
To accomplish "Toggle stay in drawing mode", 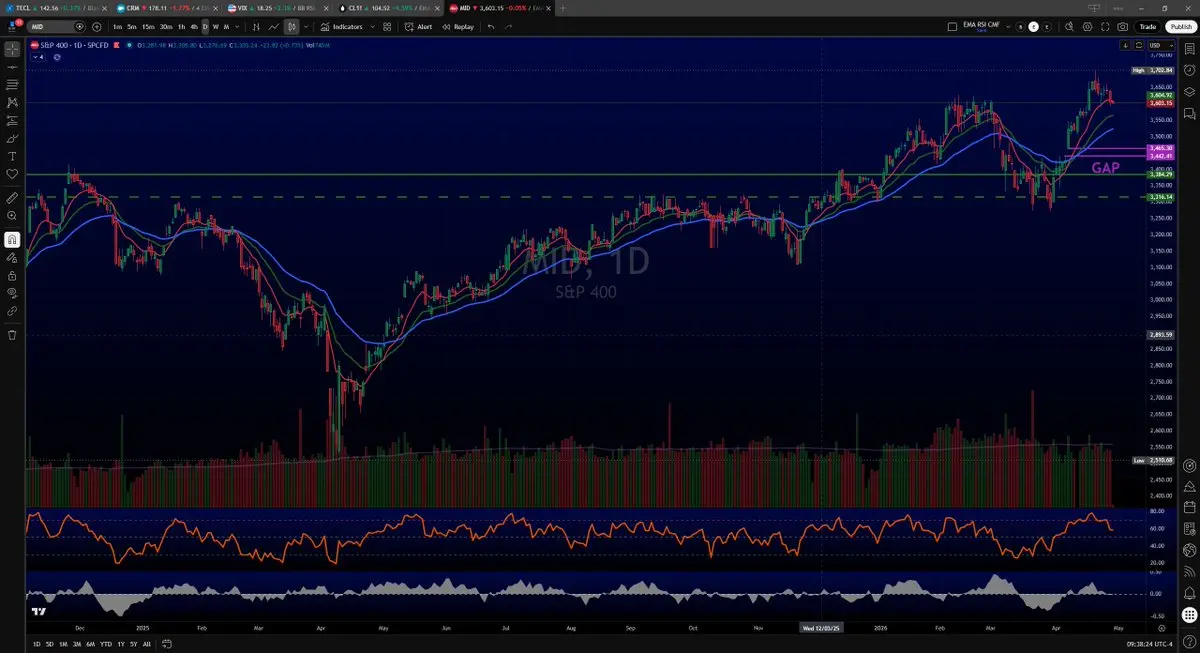I will 12,258.
